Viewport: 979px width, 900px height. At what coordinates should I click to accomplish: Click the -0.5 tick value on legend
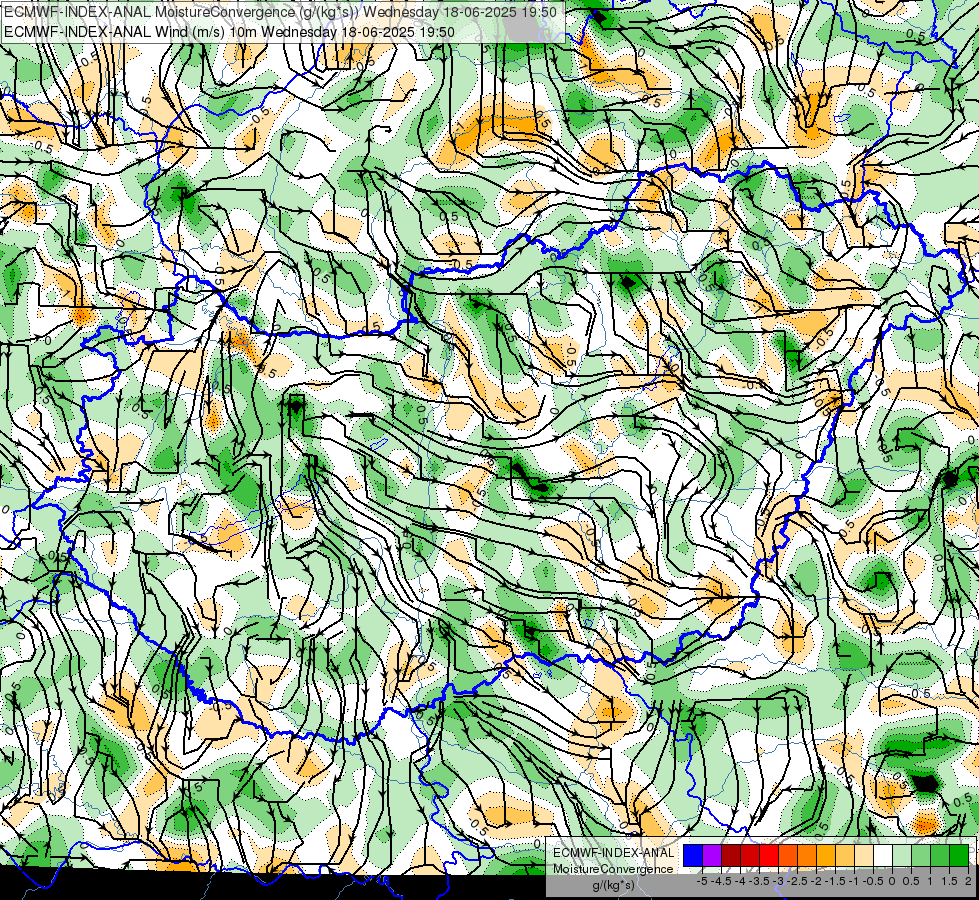coord(873,881)
